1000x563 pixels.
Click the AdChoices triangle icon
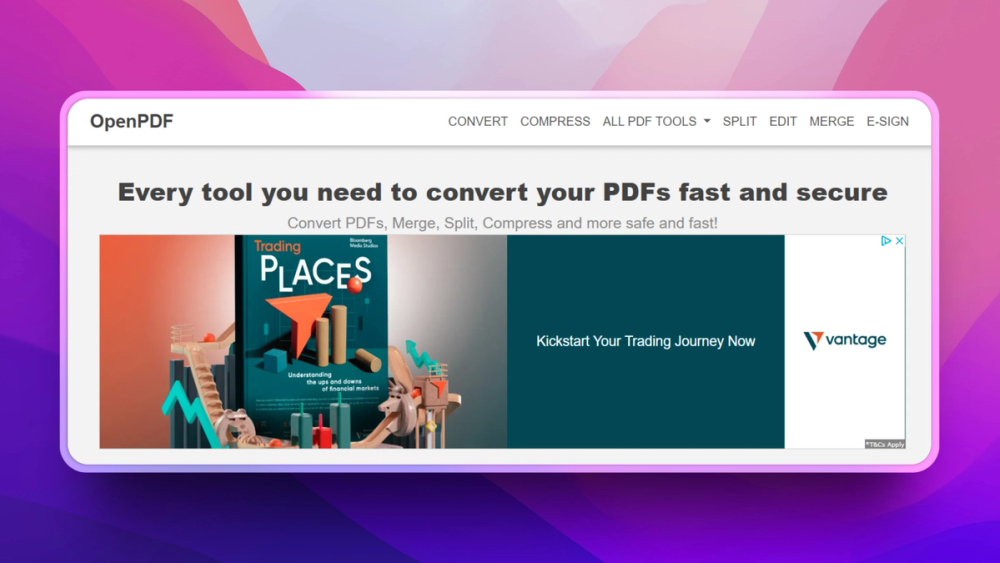coord(886,240)
